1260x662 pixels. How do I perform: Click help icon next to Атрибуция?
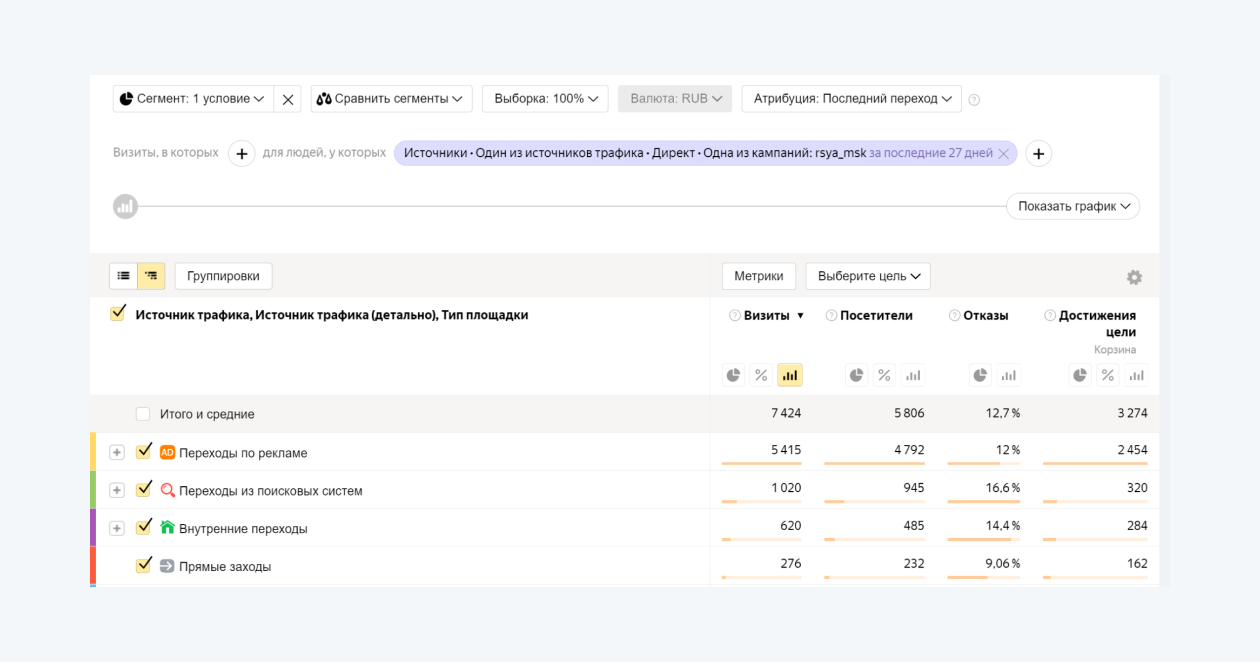(974, 100)
